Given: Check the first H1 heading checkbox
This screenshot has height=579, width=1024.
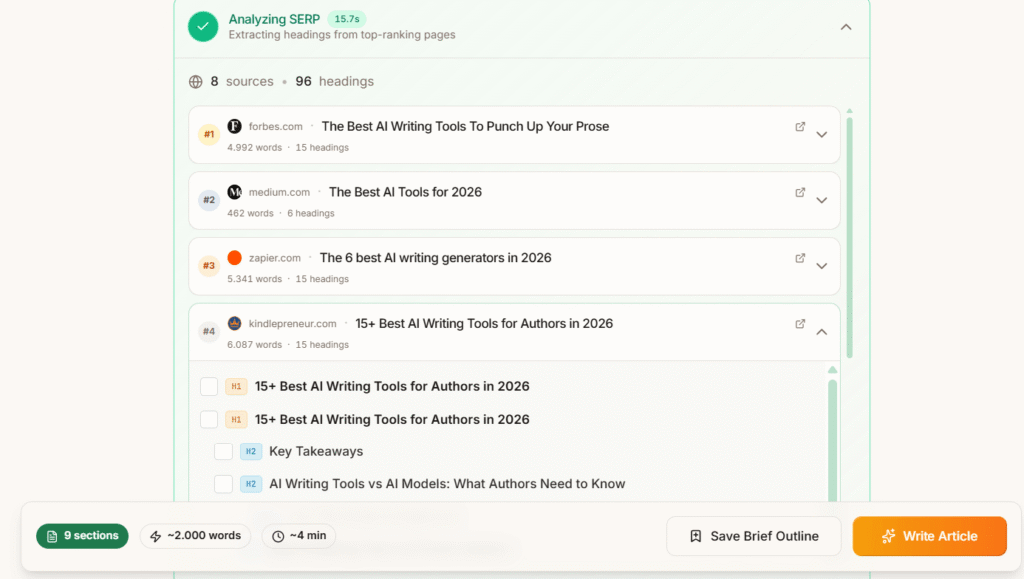Looking at the screenshot, I should point(210,386).
